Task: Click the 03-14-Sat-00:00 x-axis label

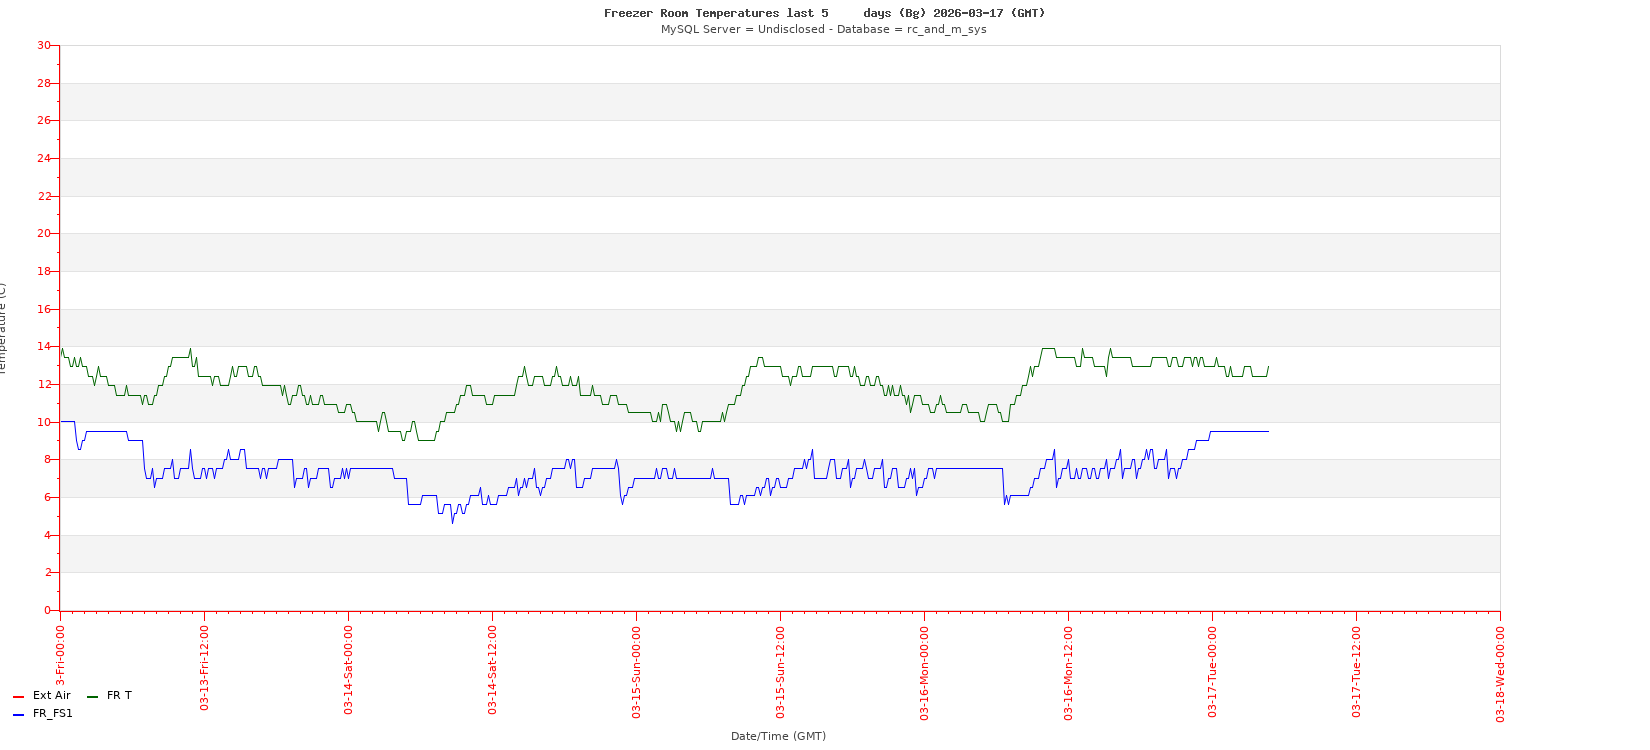Action: [348, 670]
